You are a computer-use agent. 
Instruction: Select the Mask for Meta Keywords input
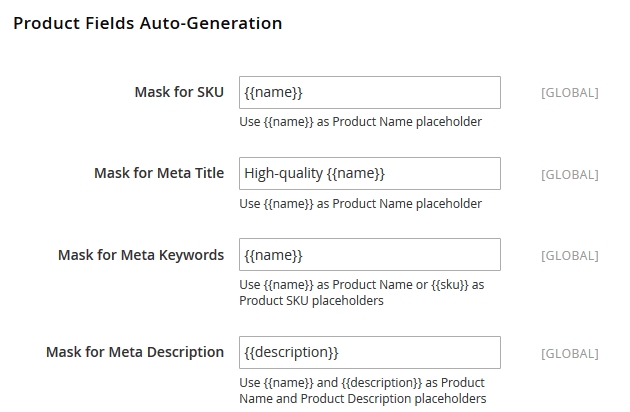[369, 255]
